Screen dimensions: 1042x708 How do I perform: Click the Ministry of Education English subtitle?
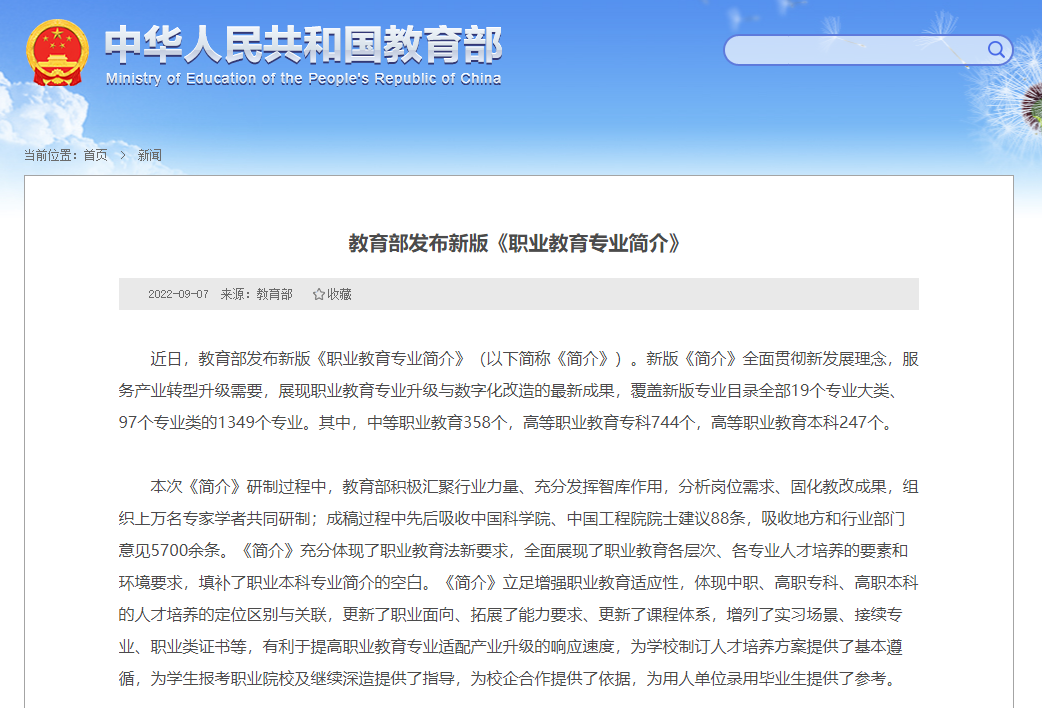coord(304,78)
